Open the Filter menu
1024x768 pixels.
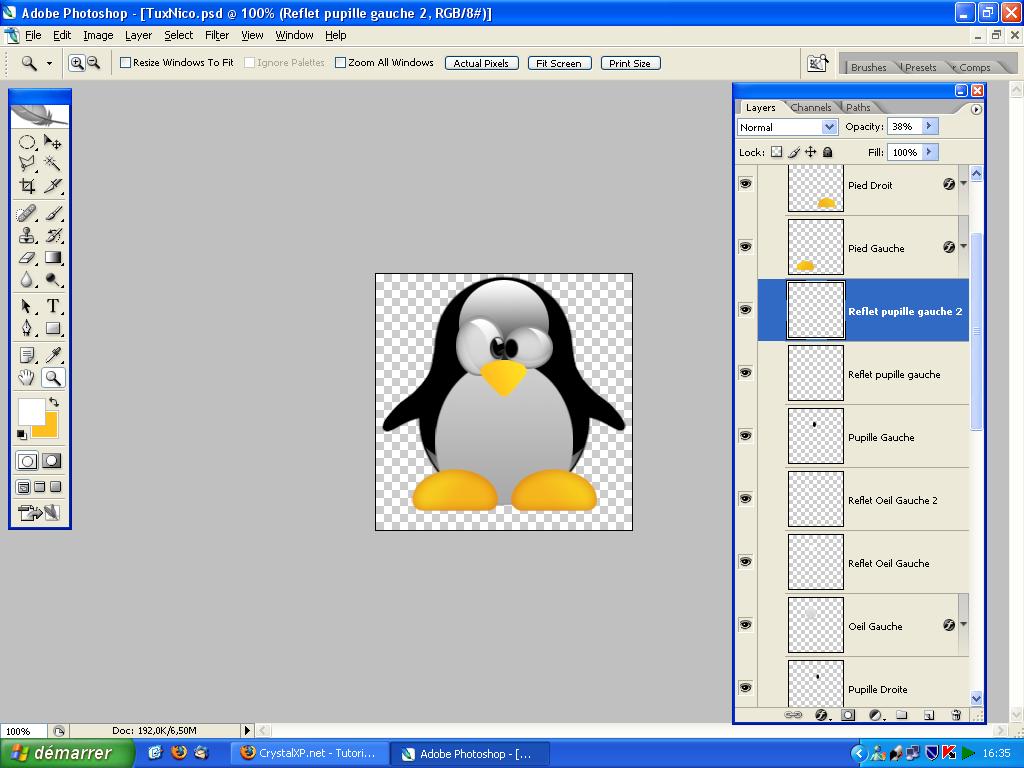(217, 35)
